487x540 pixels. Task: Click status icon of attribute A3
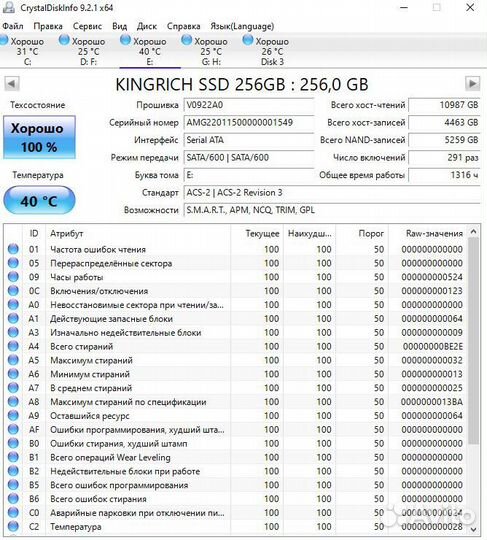[x=13, y=332]
